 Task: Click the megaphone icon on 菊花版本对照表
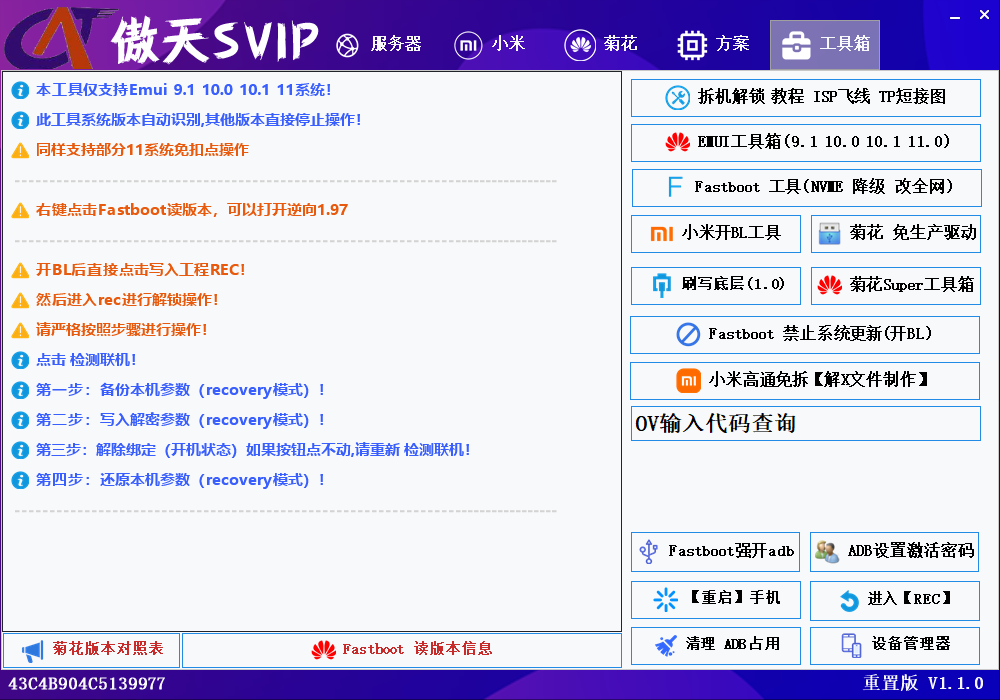coord(32,651)
